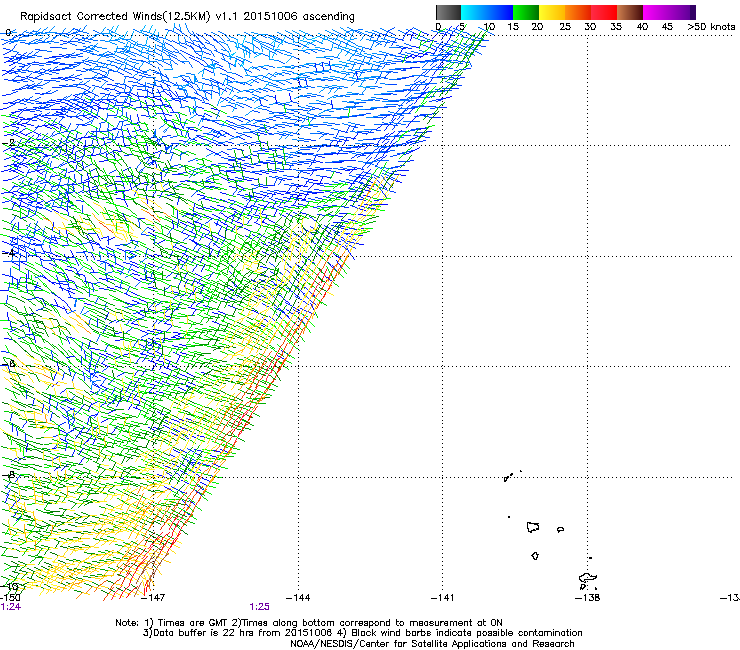
Task: Click the orange 25-30 knots legend segment
Action: (x=578, y=12)
